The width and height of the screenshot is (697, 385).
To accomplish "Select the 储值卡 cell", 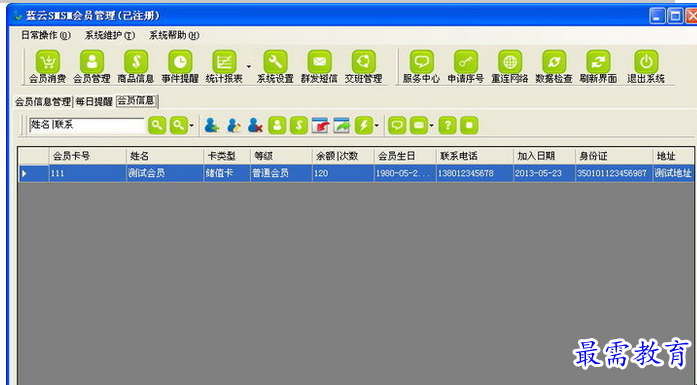I will coord(227,173).
